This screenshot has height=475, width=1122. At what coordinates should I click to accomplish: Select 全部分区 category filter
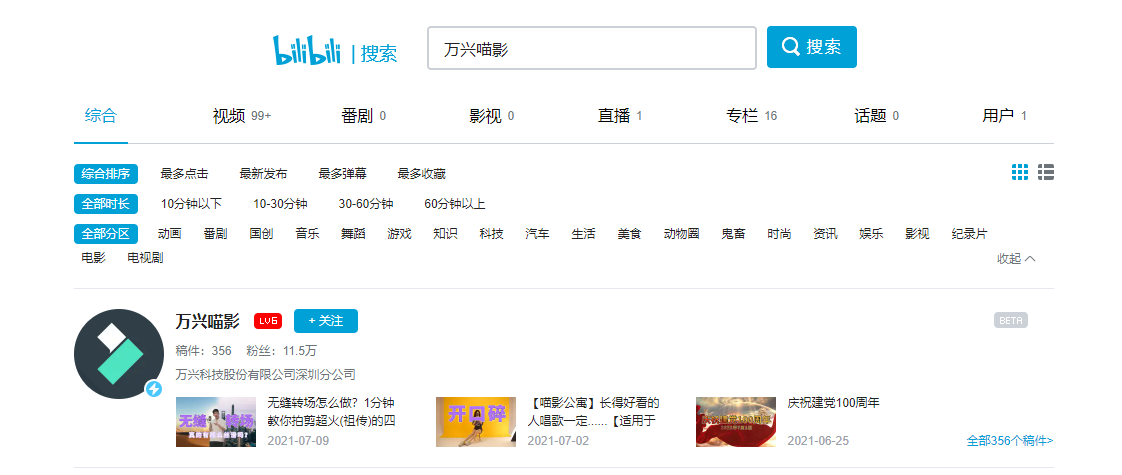tap(106, 234)
